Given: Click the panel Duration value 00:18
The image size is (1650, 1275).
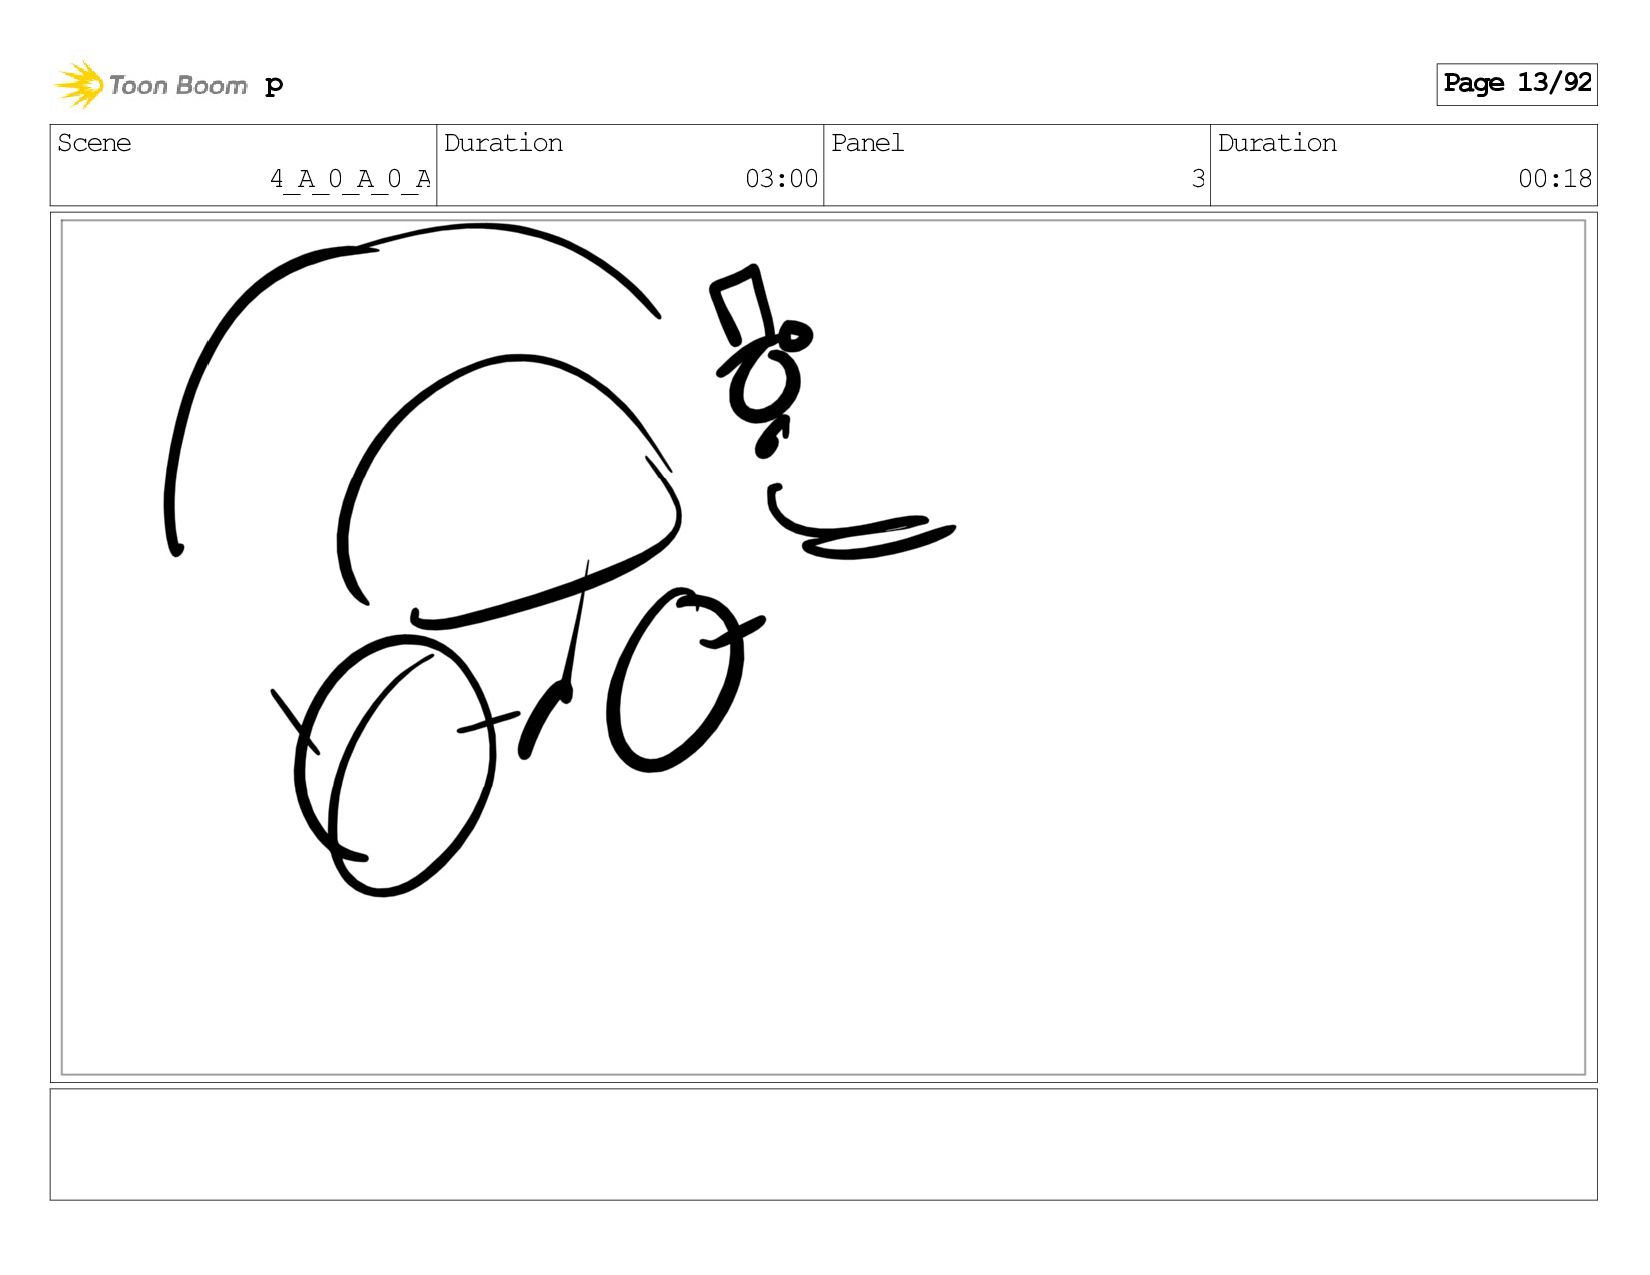Looking at the screenshot, I should coord(1555,179).
